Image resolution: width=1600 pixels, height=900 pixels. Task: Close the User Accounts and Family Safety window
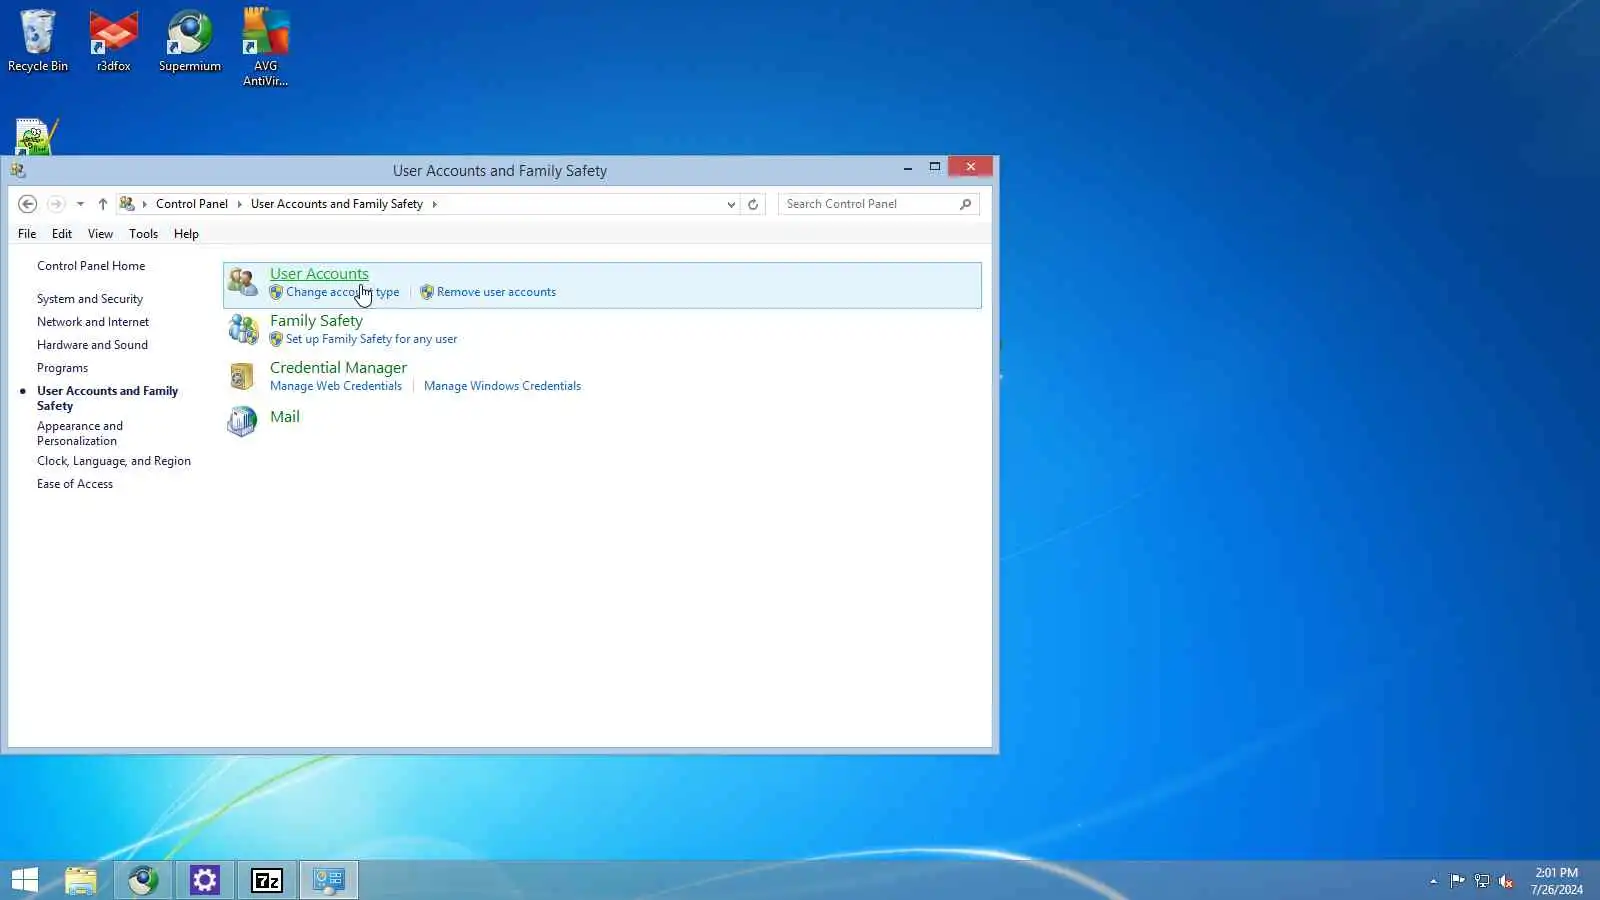click(970, 167)
